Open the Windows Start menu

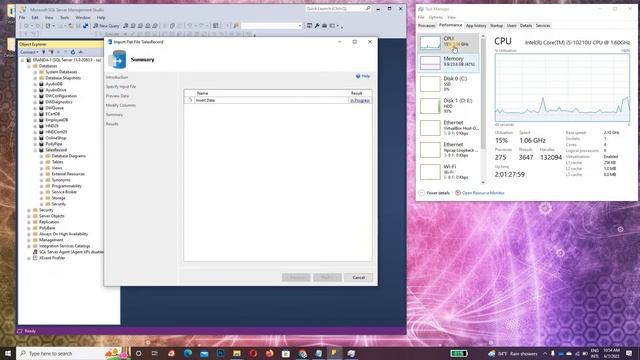[x=8, y=353]
